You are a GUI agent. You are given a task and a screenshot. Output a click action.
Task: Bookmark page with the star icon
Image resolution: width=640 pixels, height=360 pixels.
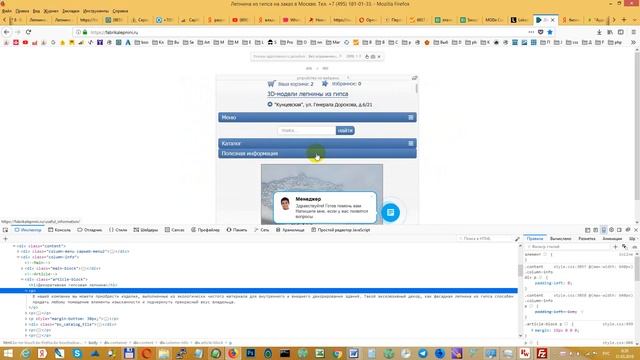550,32
